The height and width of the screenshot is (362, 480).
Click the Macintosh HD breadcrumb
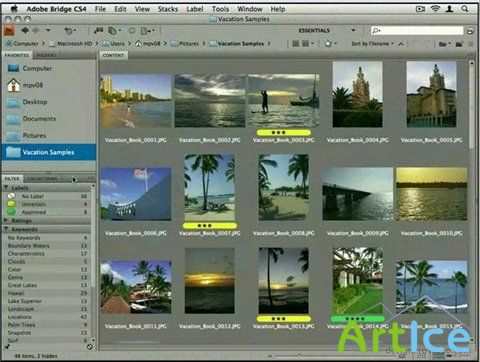click(x=71, y=44)
